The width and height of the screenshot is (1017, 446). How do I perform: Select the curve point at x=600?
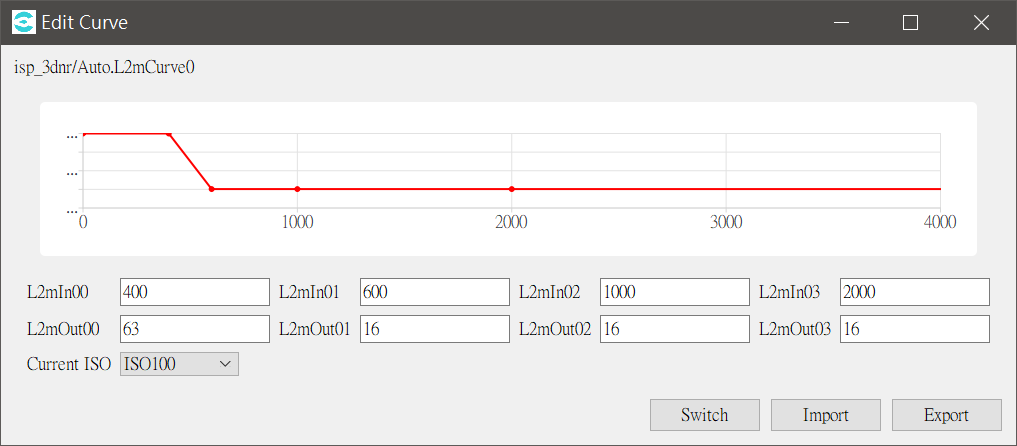click(x=211, y=189)
